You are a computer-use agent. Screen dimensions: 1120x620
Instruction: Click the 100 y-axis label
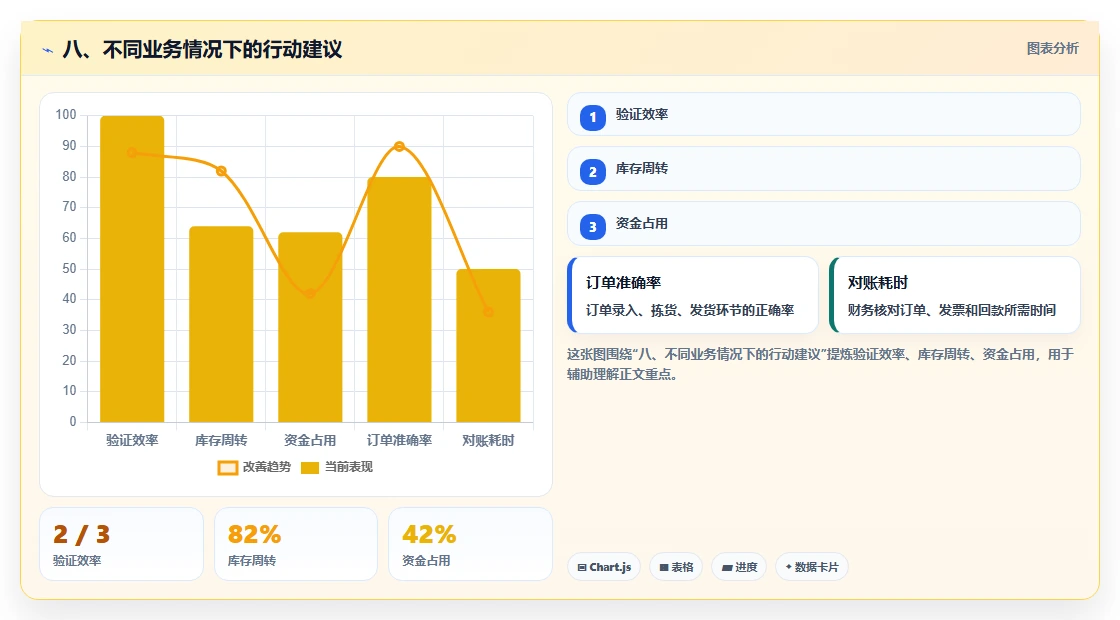tap(66, 115)
